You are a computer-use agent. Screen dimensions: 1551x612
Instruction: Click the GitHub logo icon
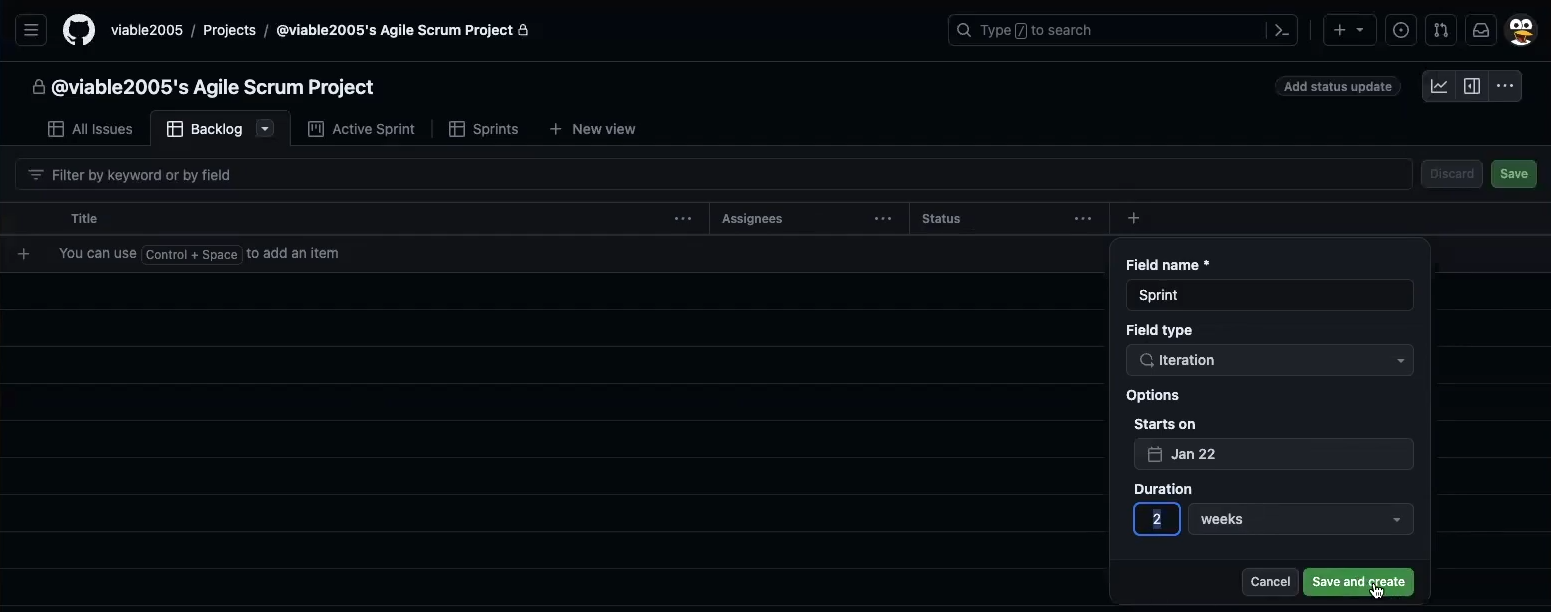point(79,30)
